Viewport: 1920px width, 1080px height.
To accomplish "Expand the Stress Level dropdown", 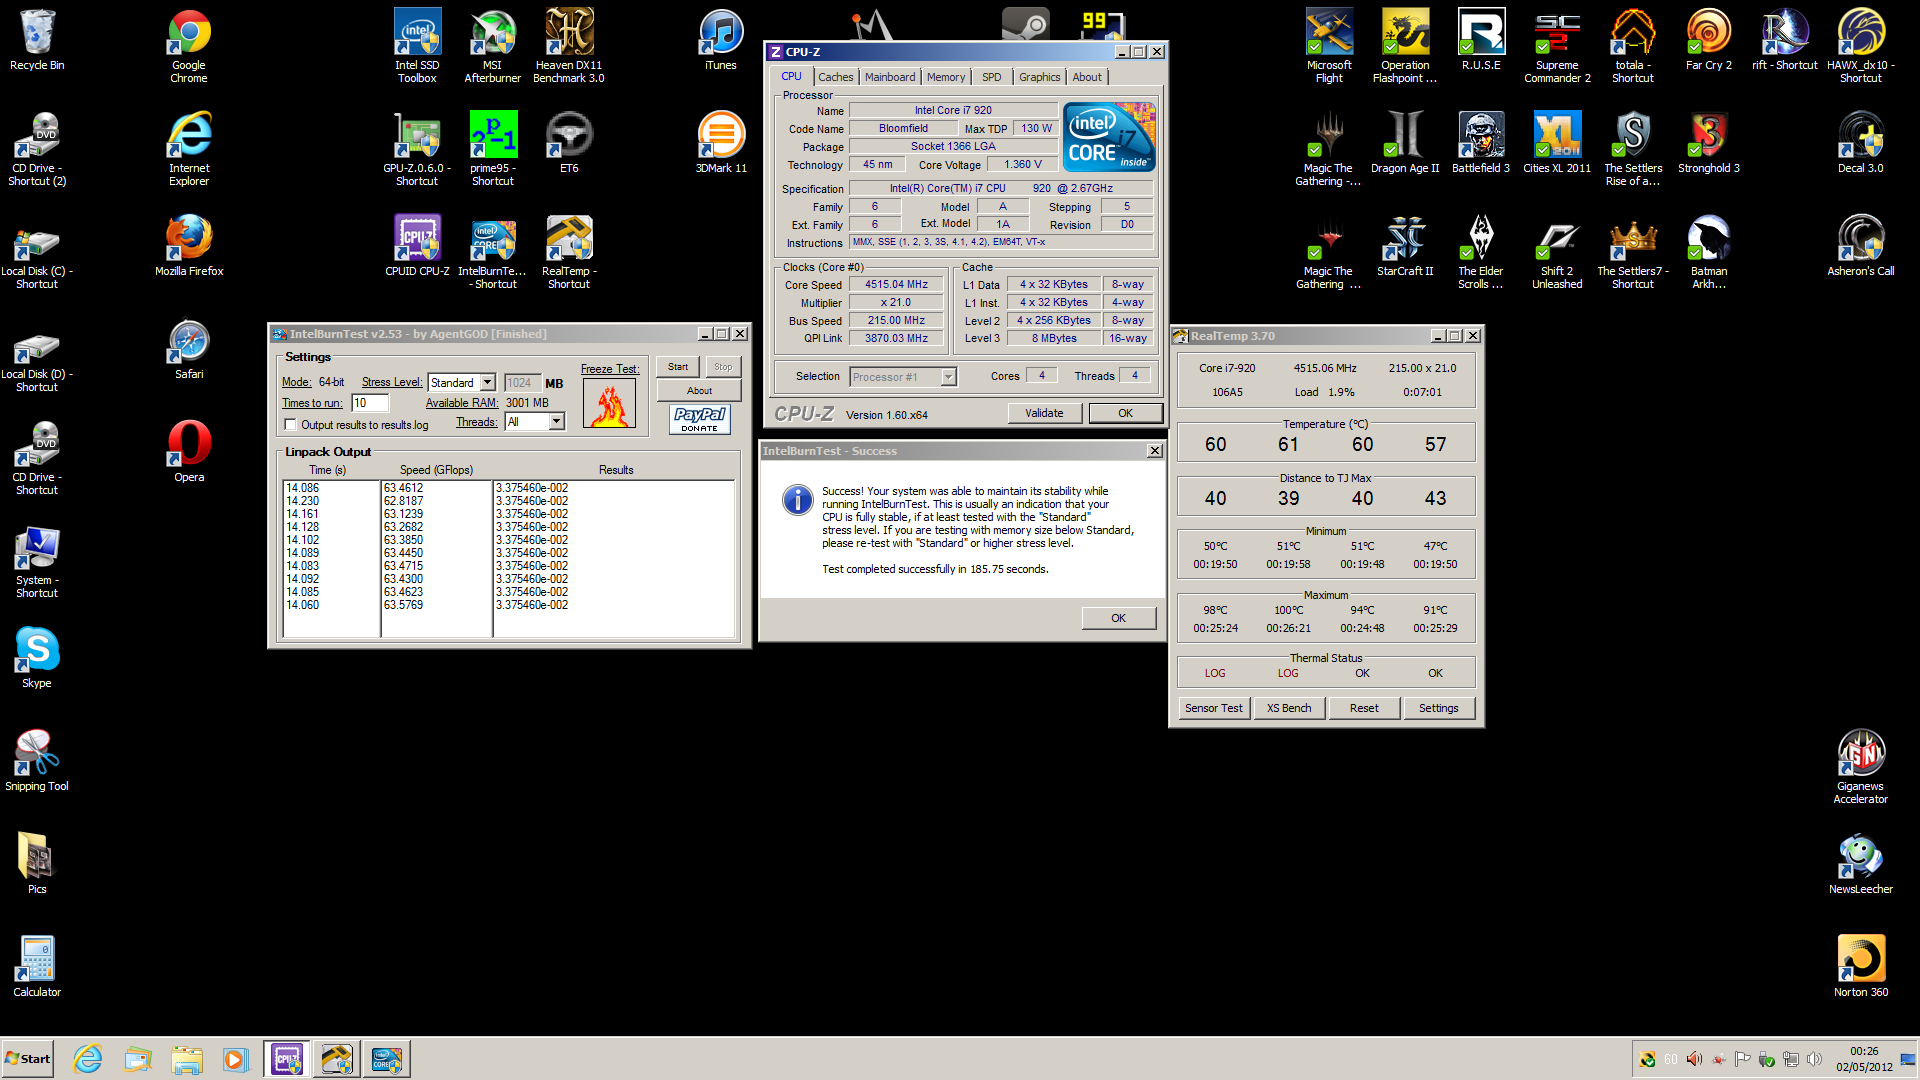I will 487,383.
